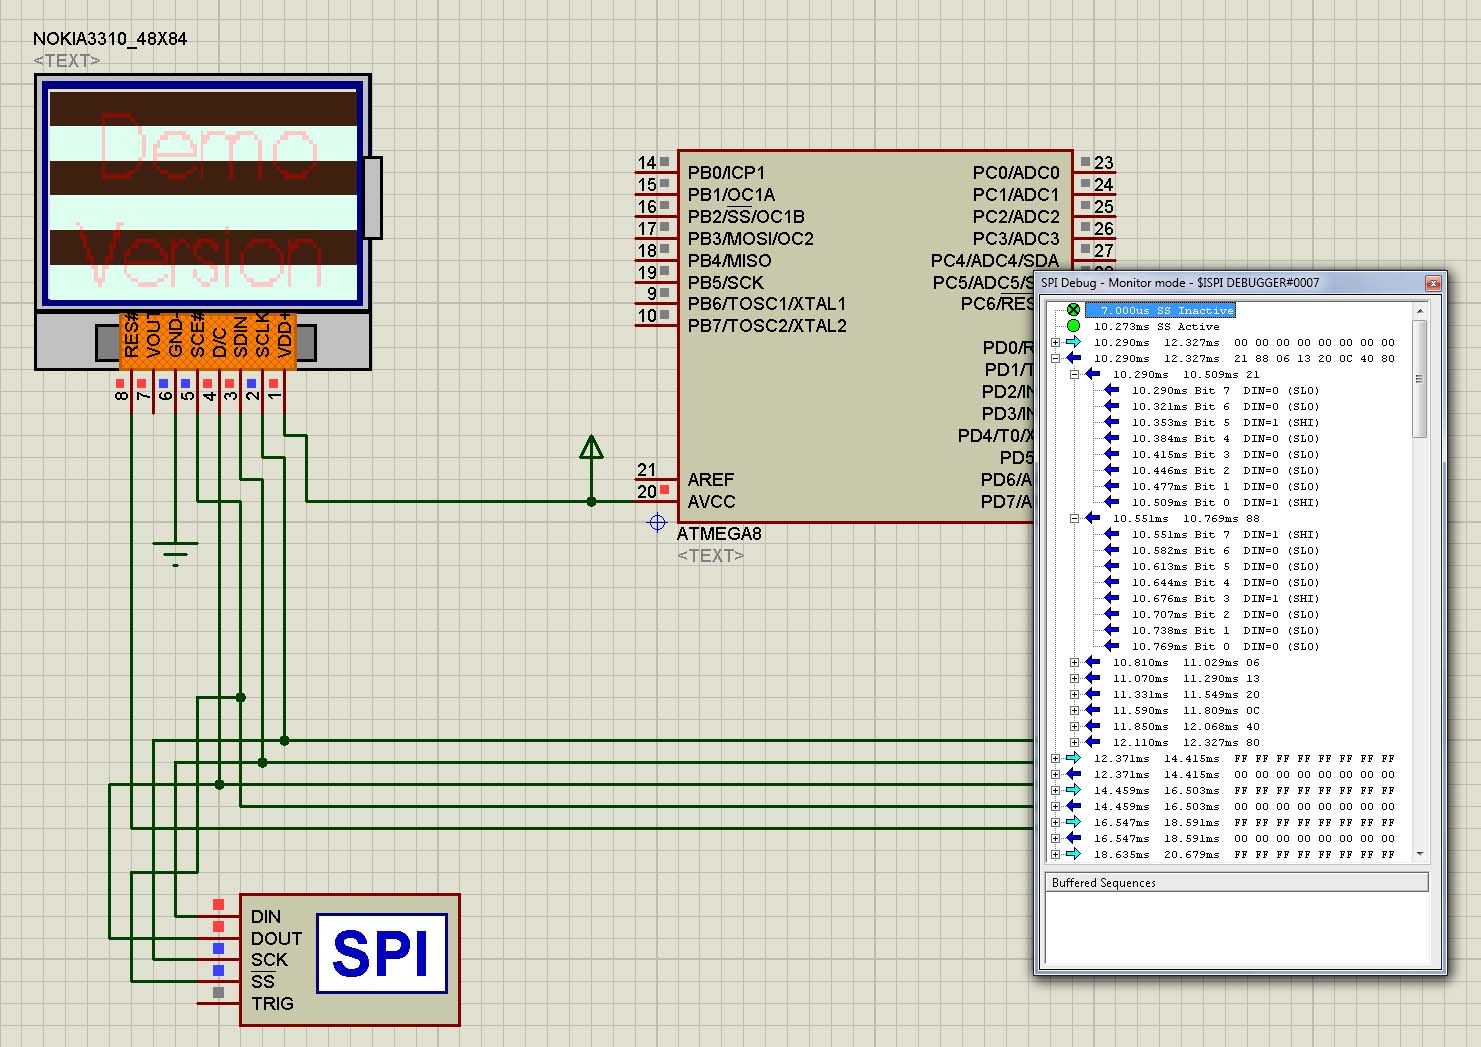Image resolution: width=1481 pixels, height=1047 pixels.
Task: Select the 12.371ms all-zero sequence row
Action: pyautogui.click(x=1244, y=774)
